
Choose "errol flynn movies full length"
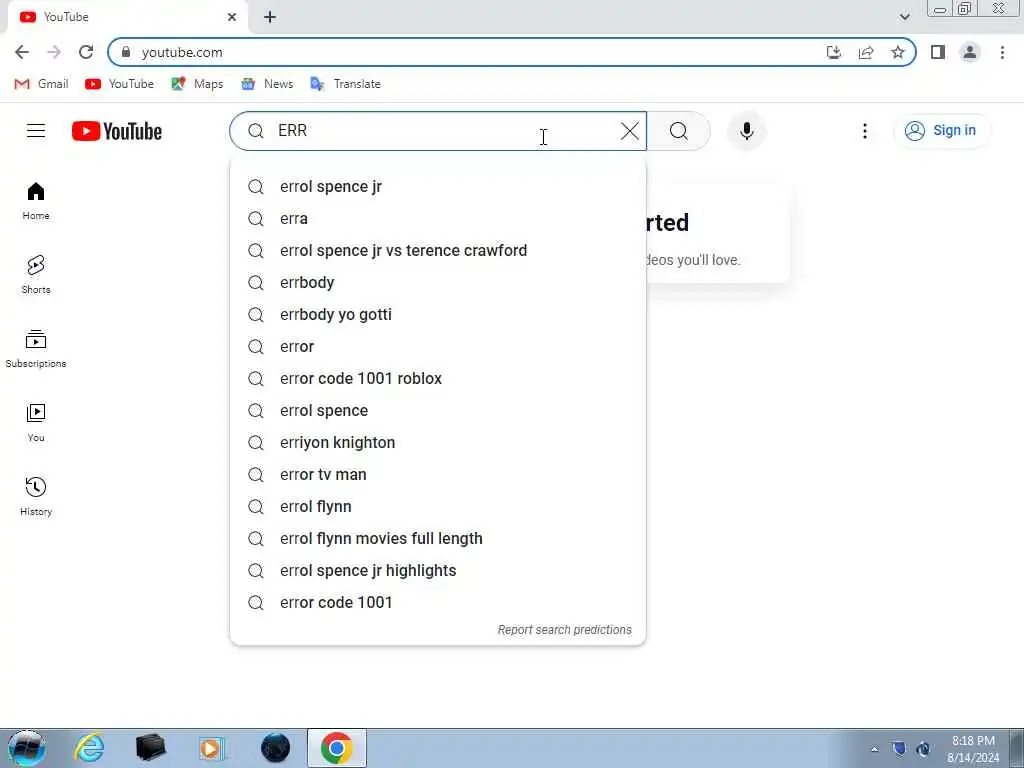coord(438,539)
